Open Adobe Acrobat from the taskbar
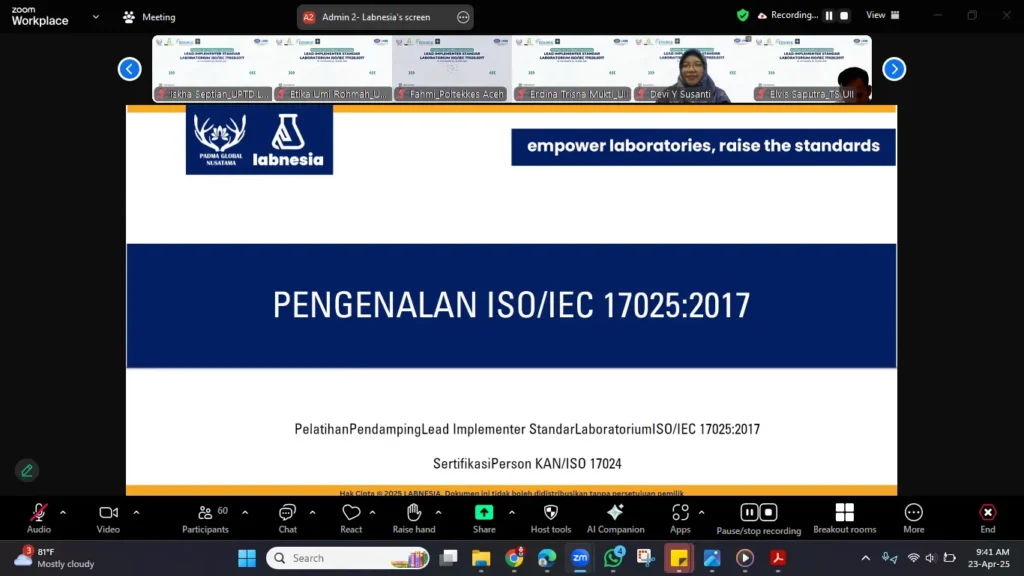1024x576 pixels. point(778,558)
